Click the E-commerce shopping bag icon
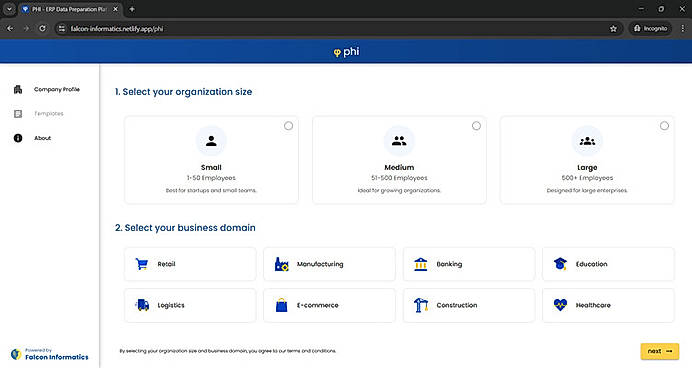 click(x=282, y=305)
